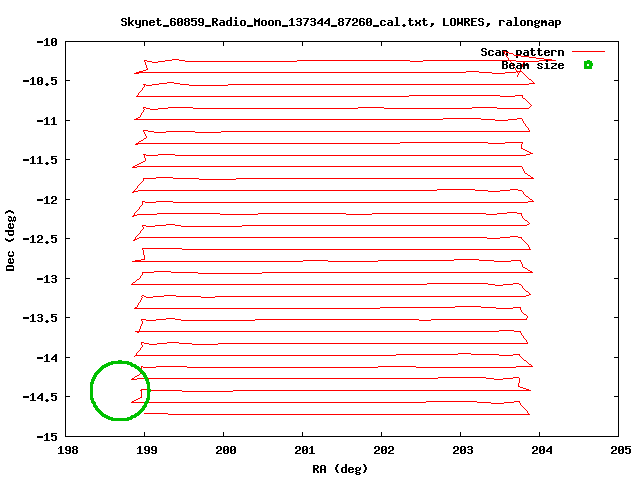Click the y-axis tick label -11

click(x=47, y=121)
